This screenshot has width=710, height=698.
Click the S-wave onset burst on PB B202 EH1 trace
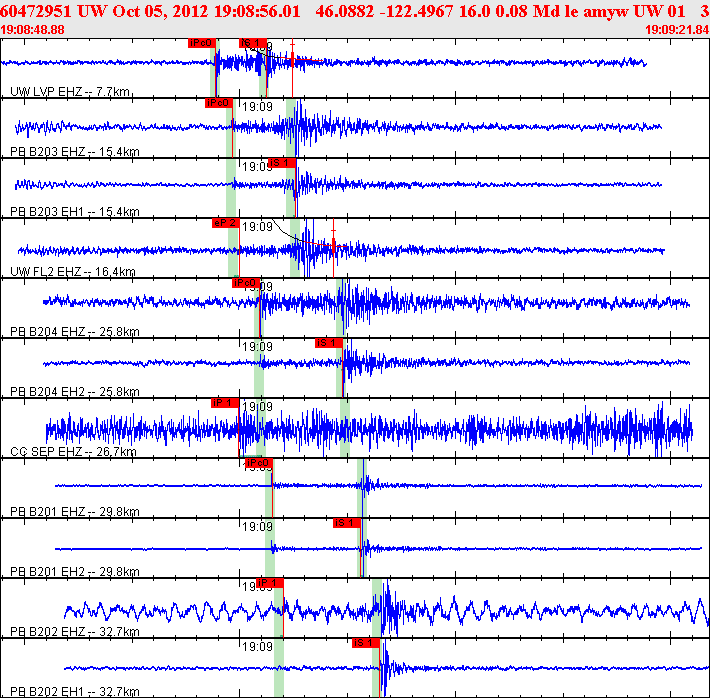(x=387, y=668)
